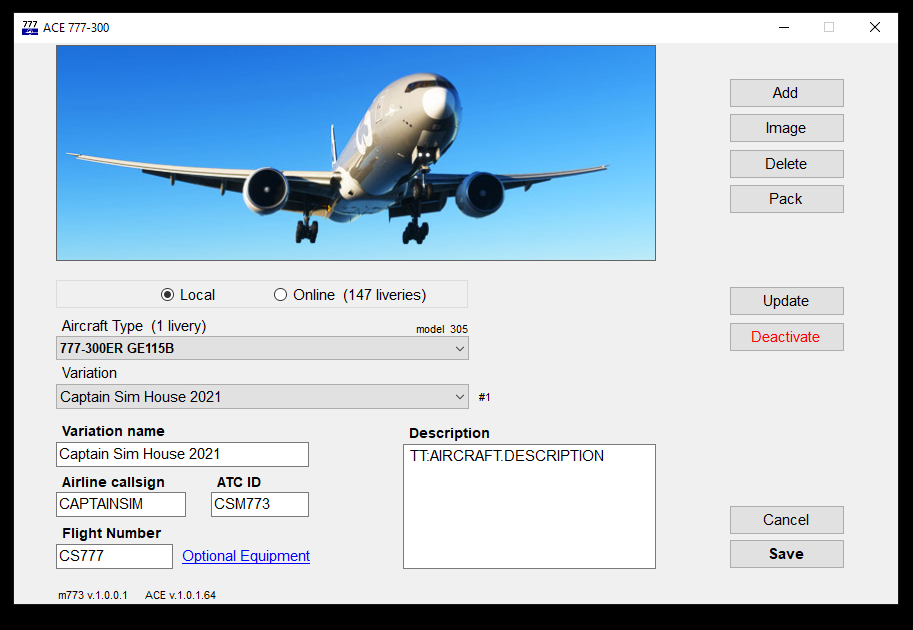Open the Optional Equipment link
The width and height of the screenshot is (913, 630).
[246, 556]
